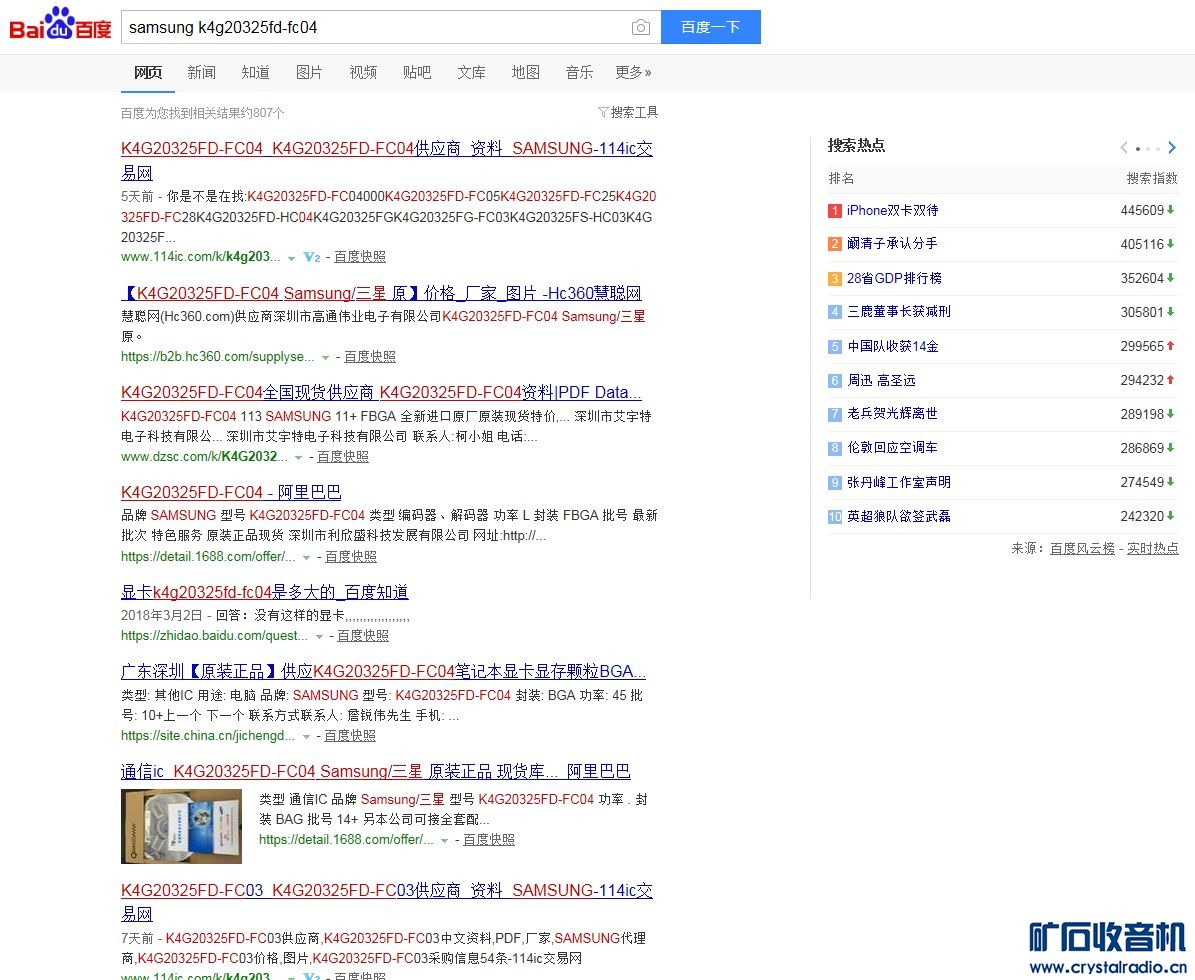
Task: Expand dropdown arrow after detail.1688.com below 阿里巴巴 result
Action: (306, 558)
